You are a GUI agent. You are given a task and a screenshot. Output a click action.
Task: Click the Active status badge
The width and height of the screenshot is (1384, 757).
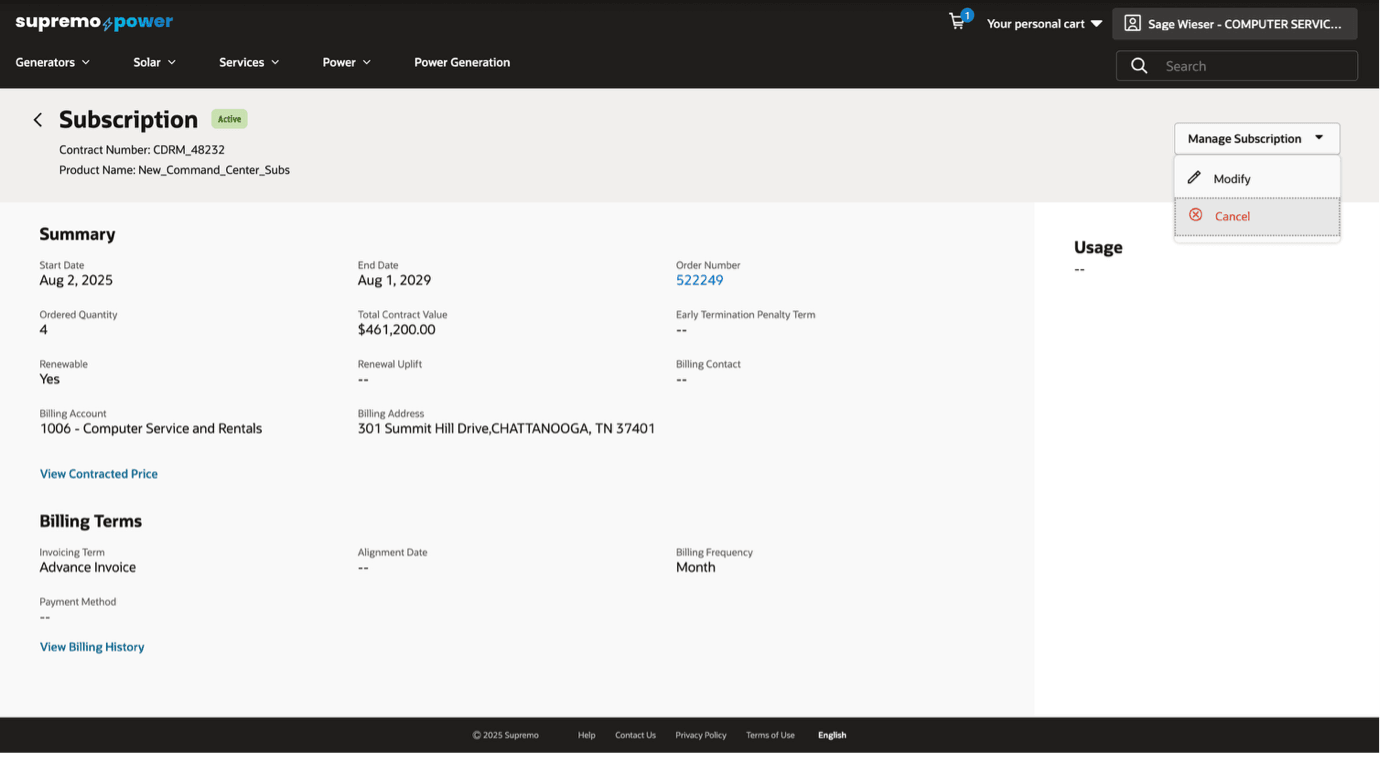tap(230, 119)
